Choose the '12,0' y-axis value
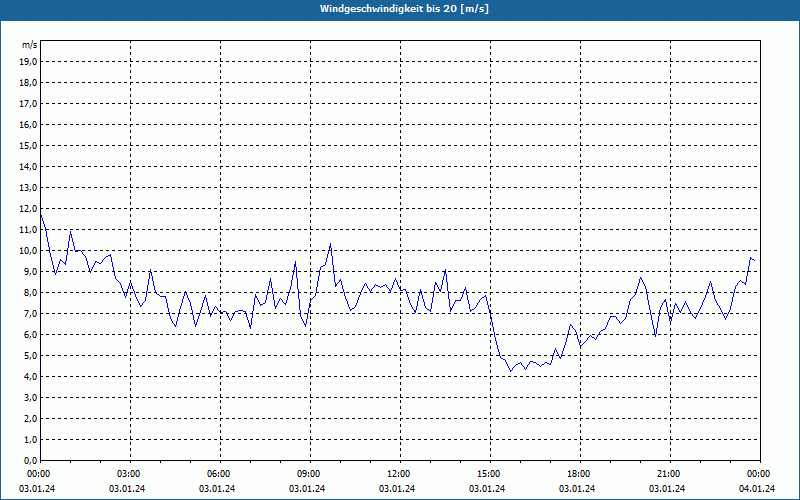The image size is (800, 500). (28, 209)
